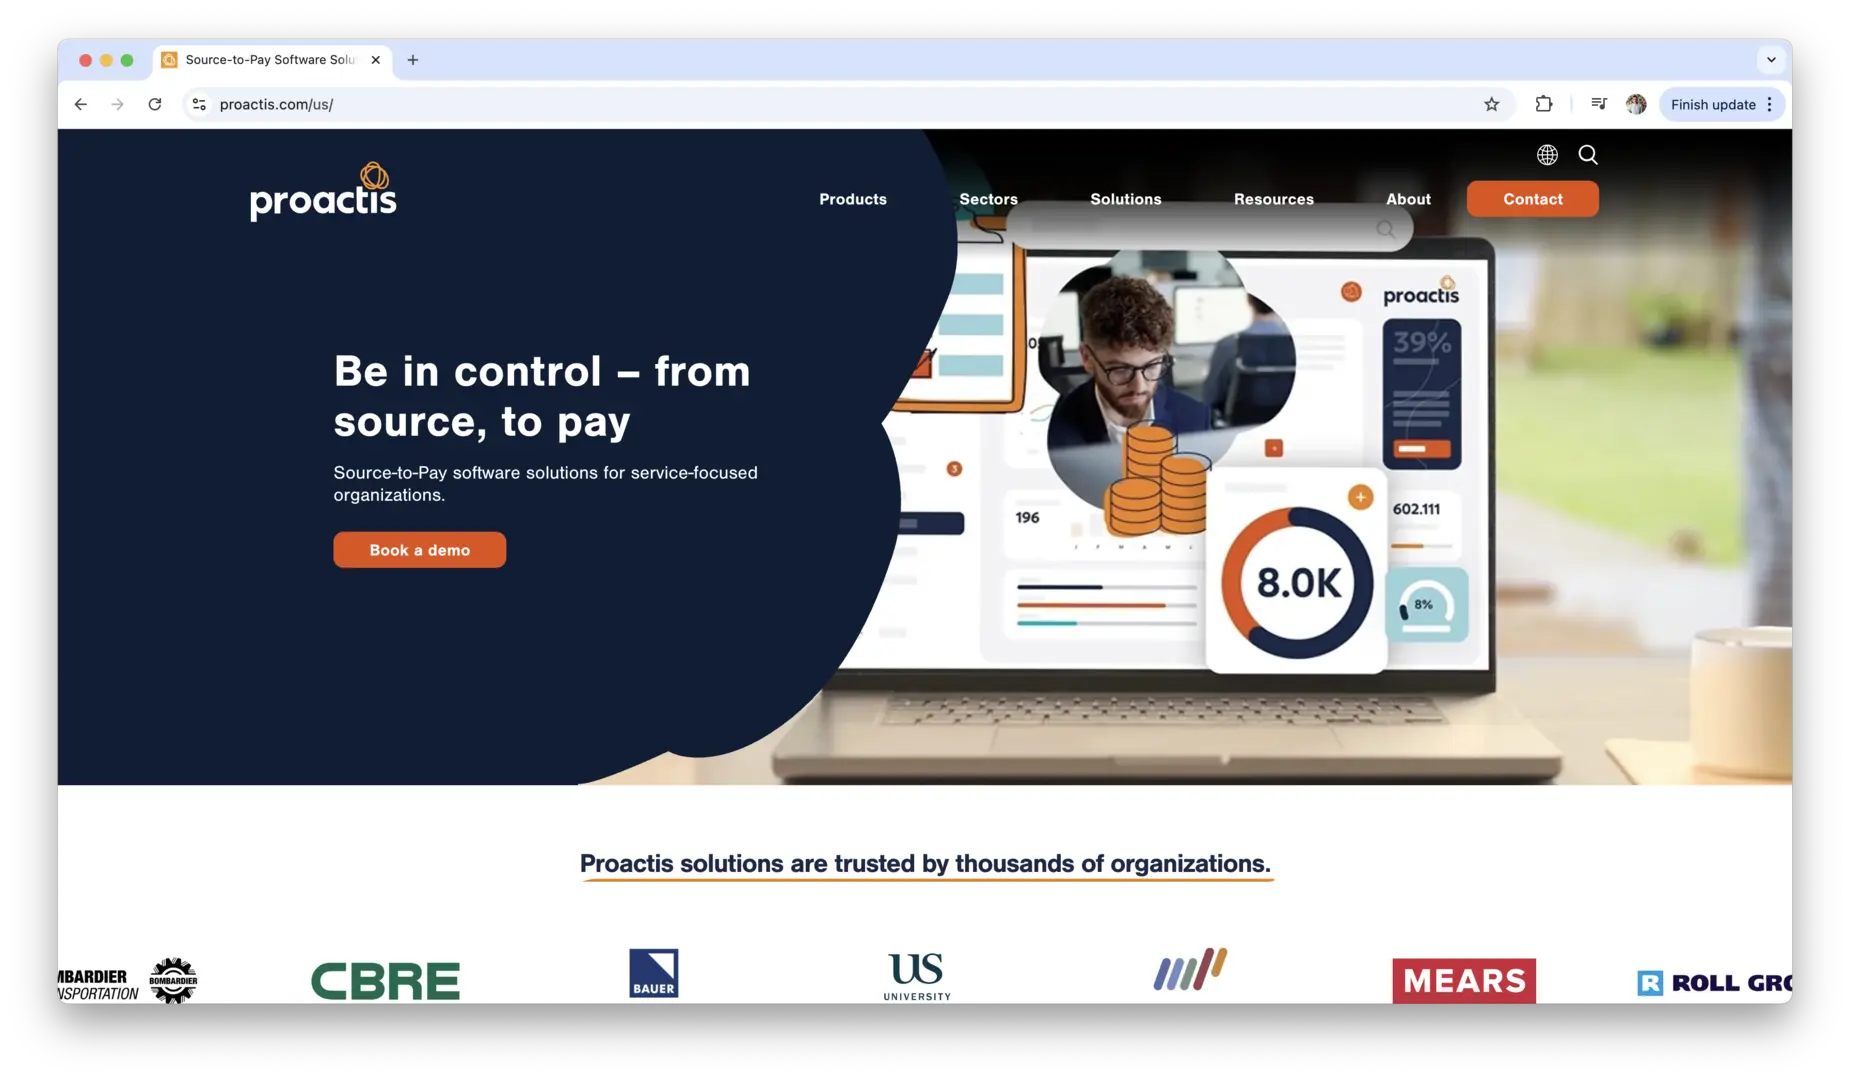Viewport: 1850px width, 1080px height.
Task: Go back to the previous page
Action: coord(81,104)
